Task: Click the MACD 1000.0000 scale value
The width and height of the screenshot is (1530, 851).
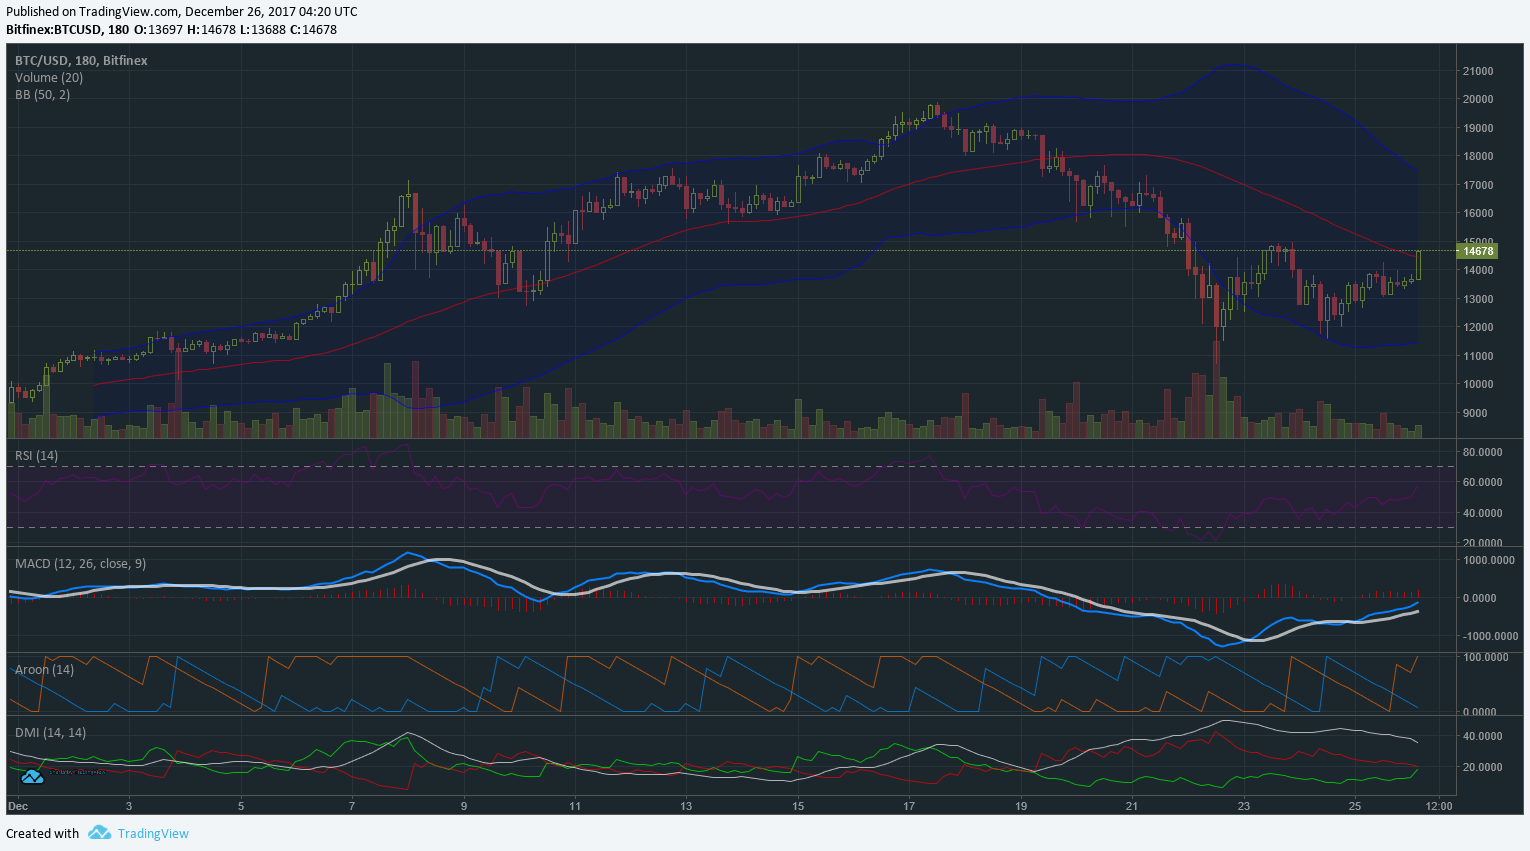Action: click(1490, 561)
